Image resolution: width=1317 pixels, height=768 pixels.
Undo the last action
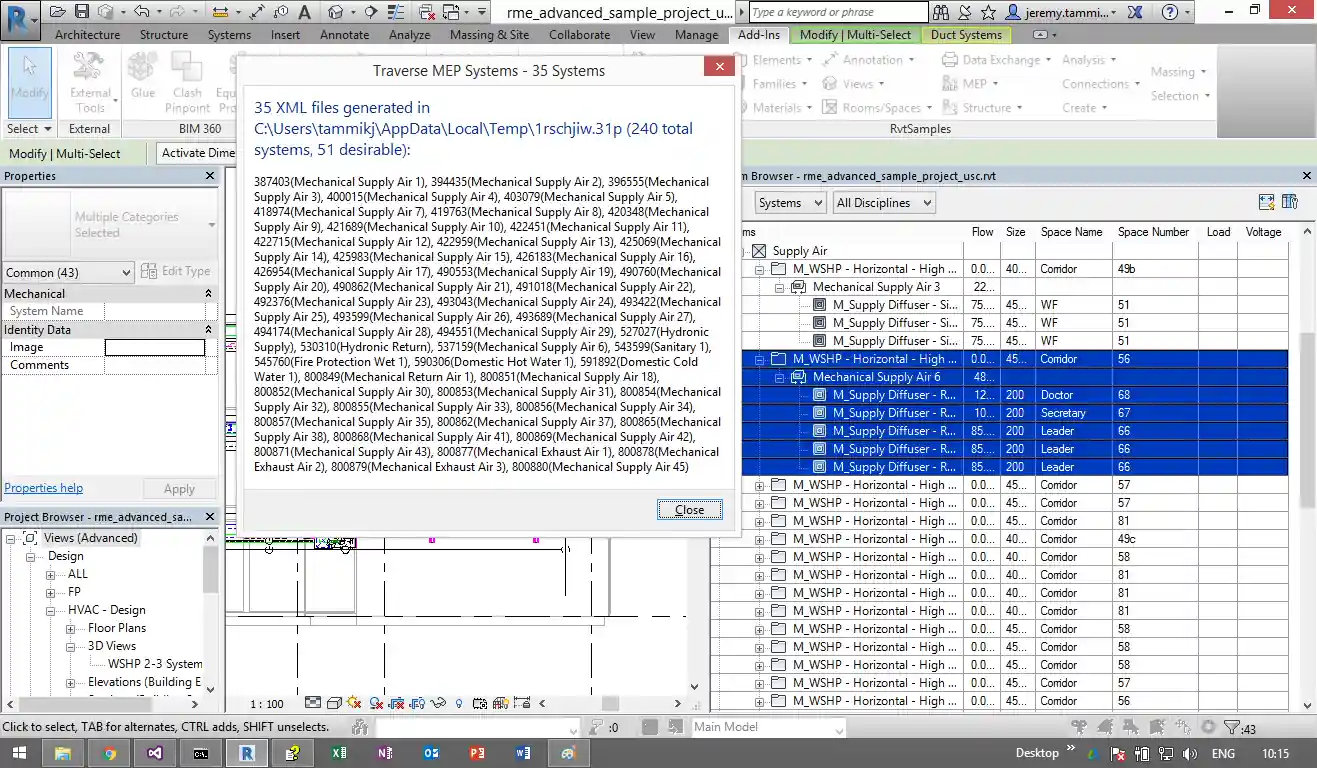[142, 12]
